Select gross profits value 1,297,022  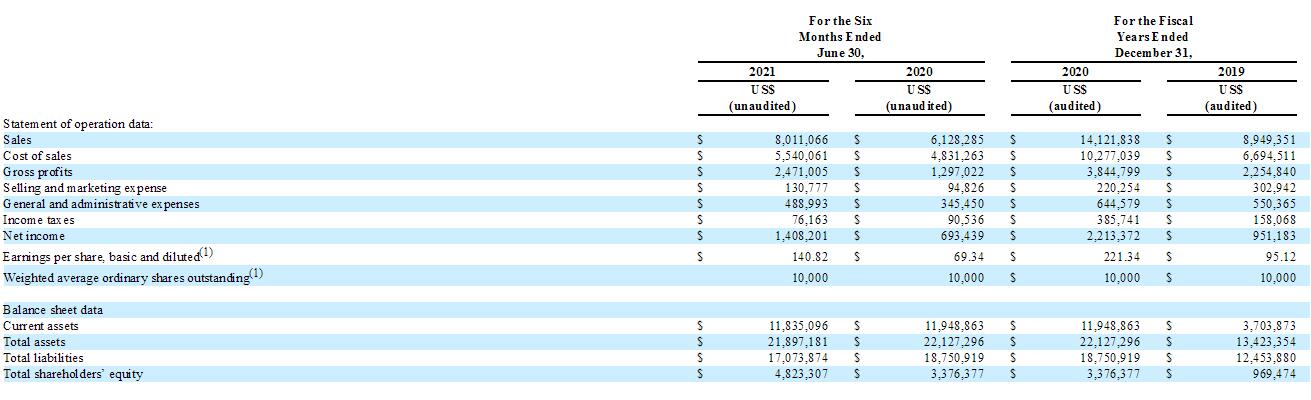(957, 172)
